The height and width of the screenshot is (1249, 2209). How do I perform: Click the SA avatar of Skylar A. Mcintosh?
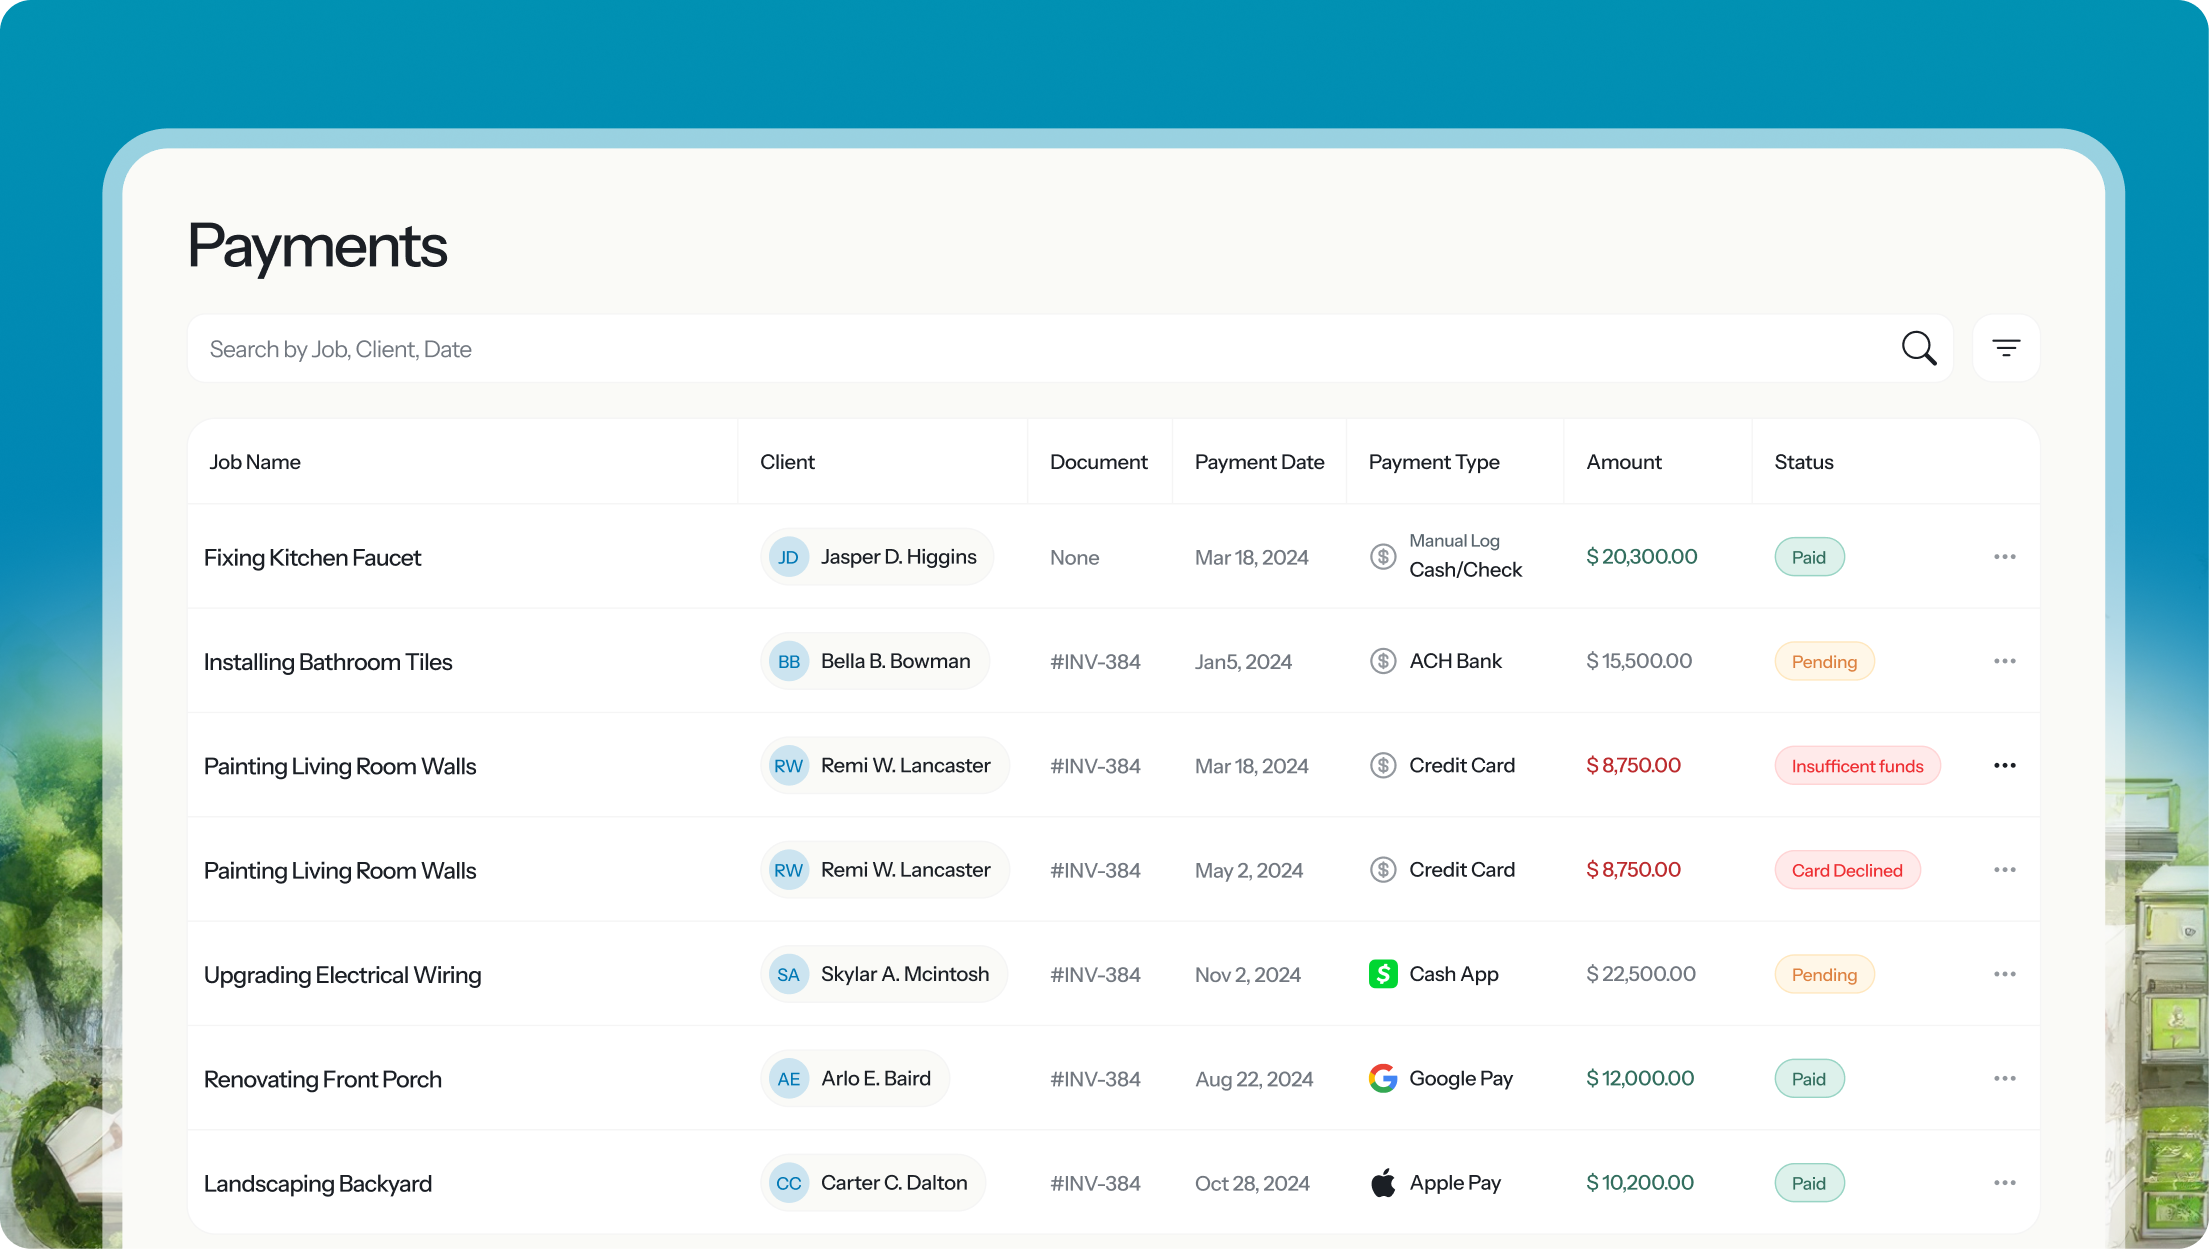(788, 974)
